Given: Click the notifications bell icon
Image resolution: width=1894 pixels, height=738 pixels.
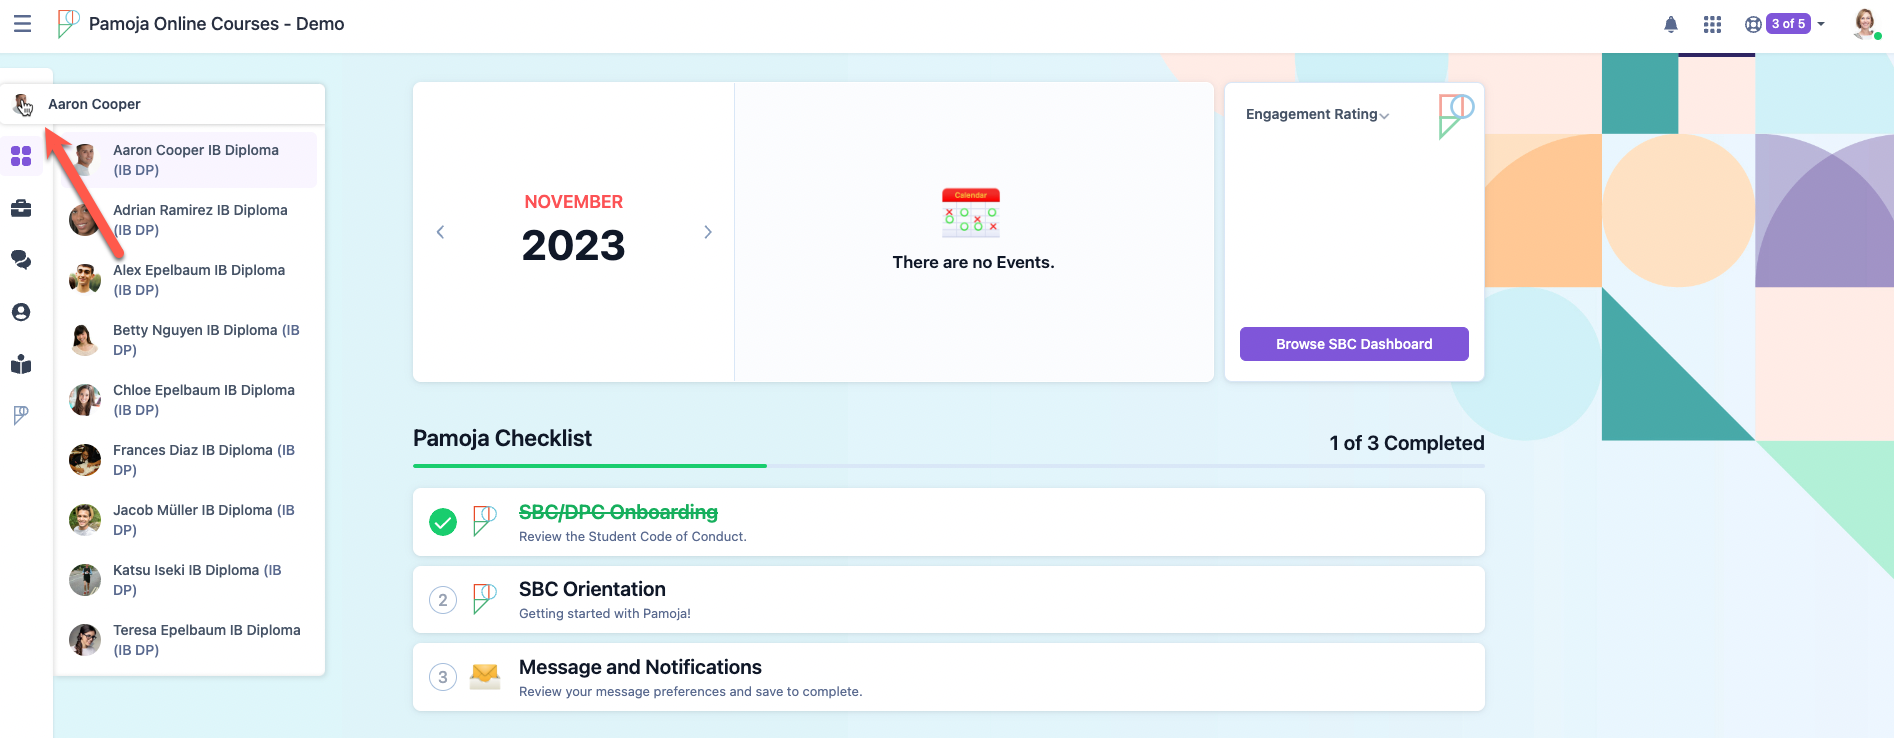Looking at the screenshot, I should pos(1670,24).
